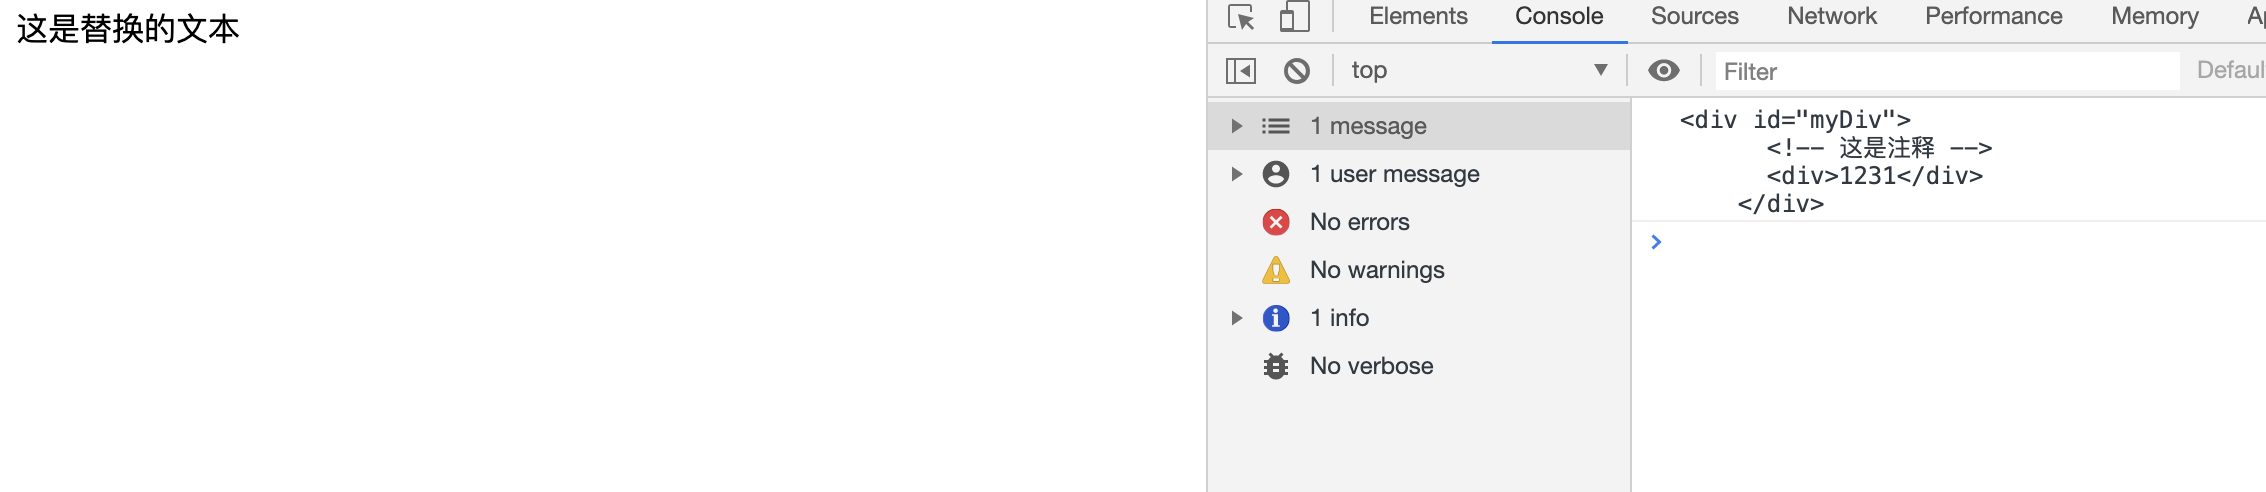Image resolution: width=2266 pixels, height=492 pixels.
Task: Open the Performance tab
Action: click(x=1993, y=16)
